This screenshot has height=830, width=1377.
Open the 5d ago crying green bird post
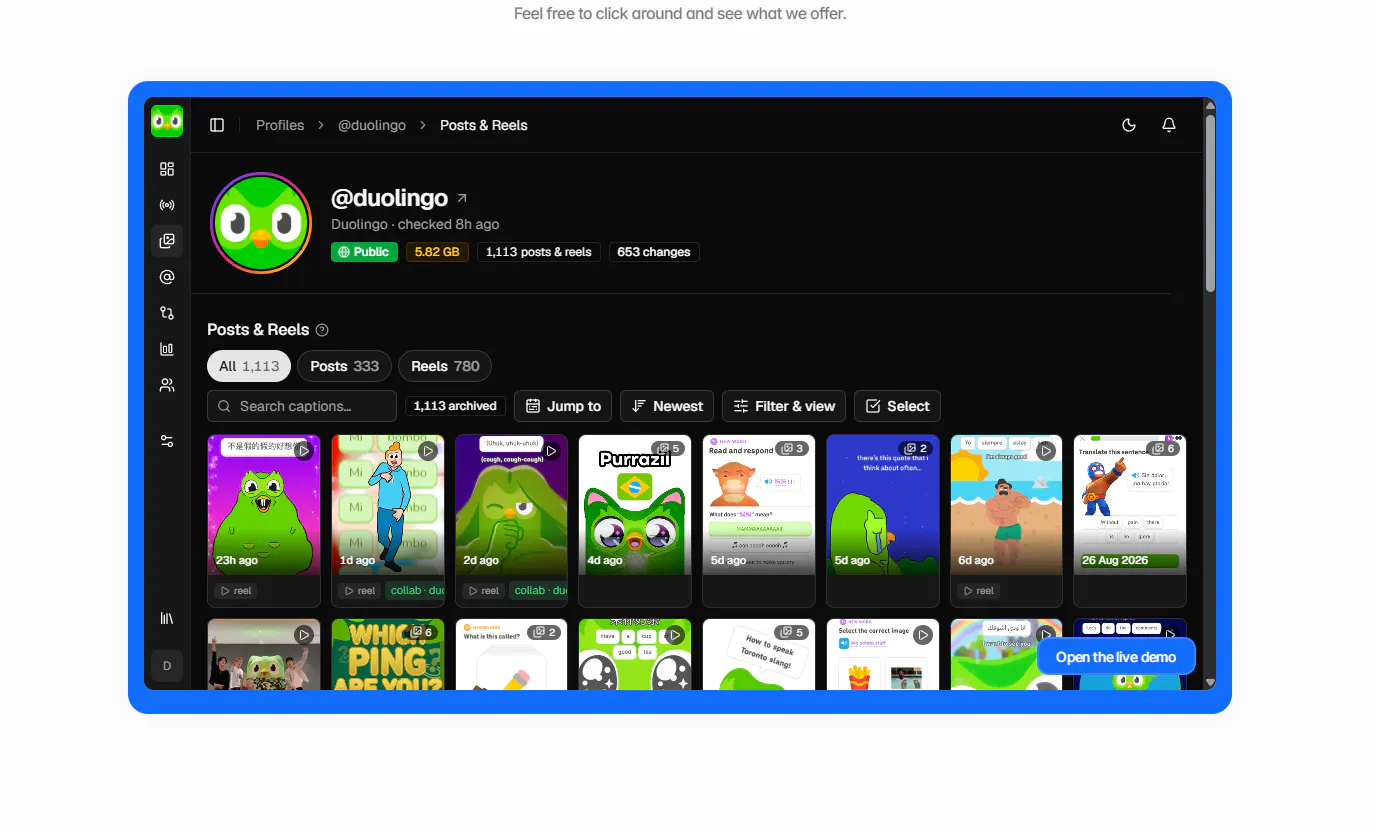click(x=883, y=505)
